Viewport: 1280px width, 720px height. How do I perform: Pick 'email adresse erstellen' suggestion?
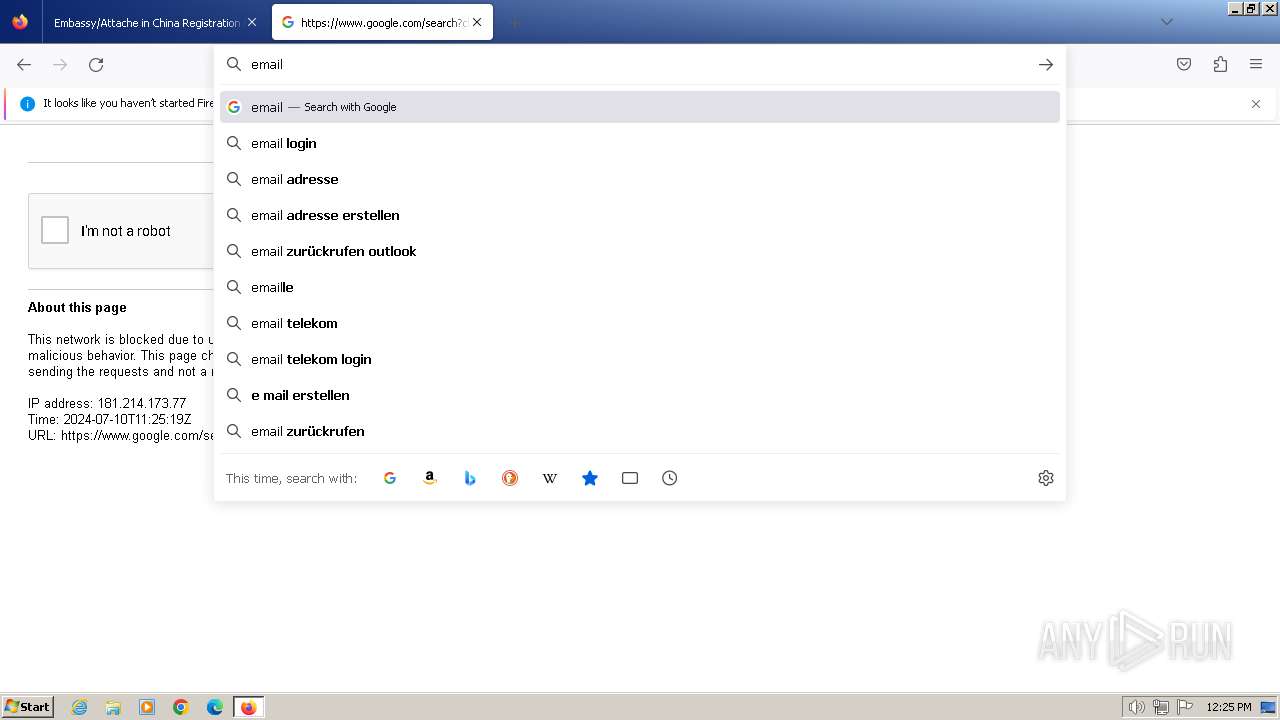click(x=640, y=215)
